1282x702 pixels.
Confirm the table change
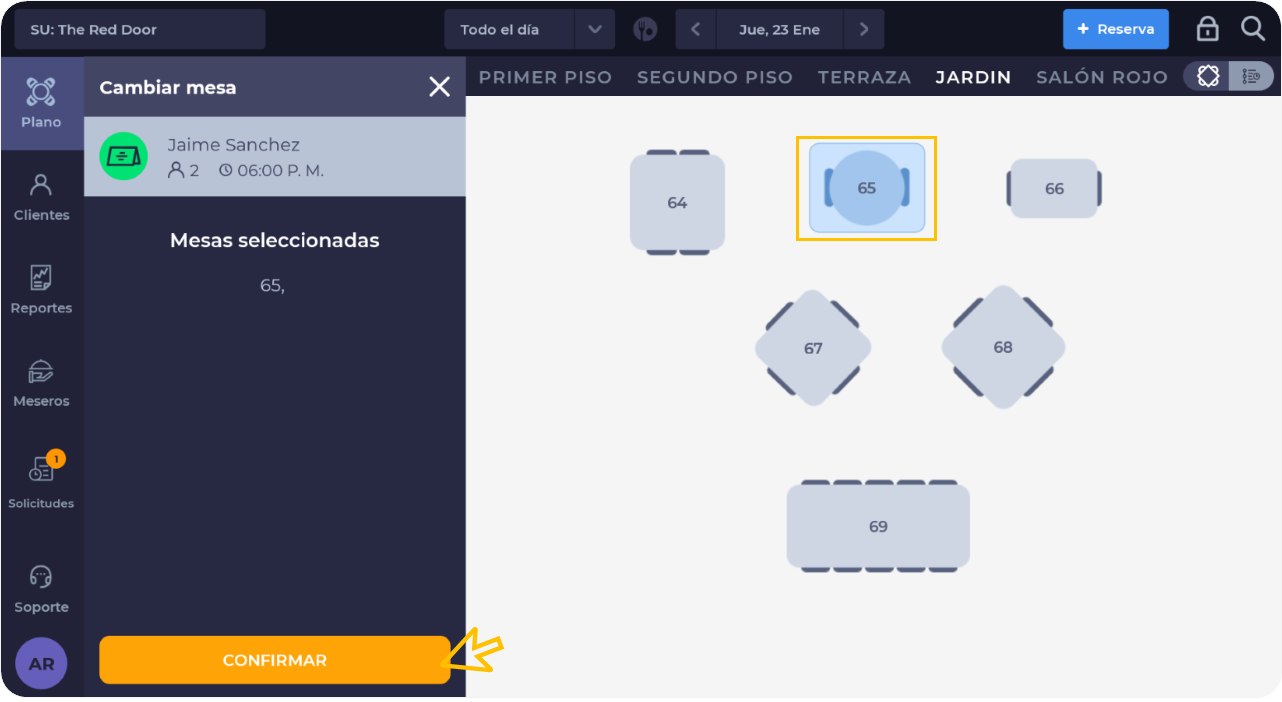275,660
